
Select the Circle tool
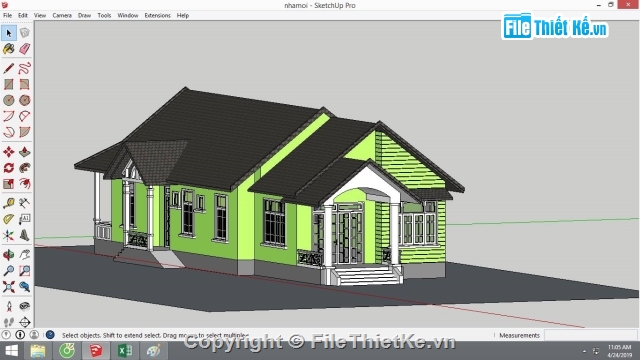click(x=9, y=100)
